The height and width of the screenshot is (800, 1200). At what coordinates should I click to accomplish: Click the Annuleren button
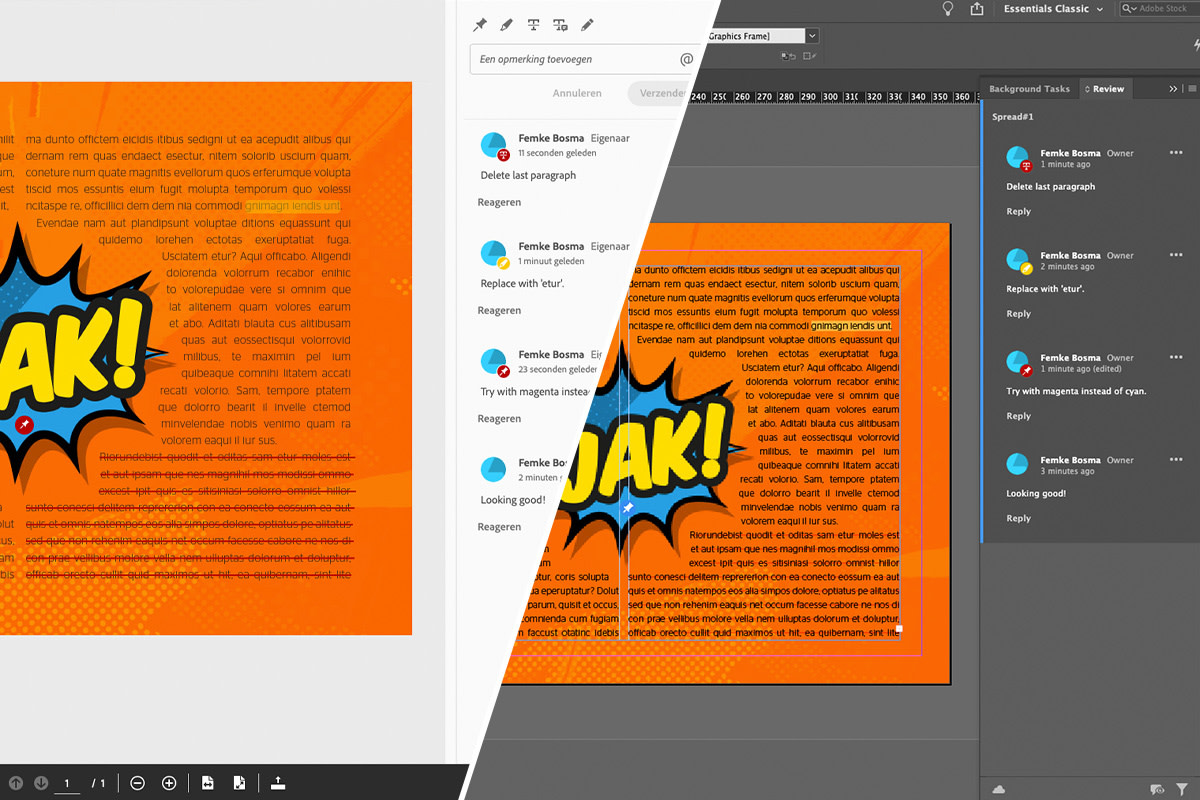tap(577, 92)
